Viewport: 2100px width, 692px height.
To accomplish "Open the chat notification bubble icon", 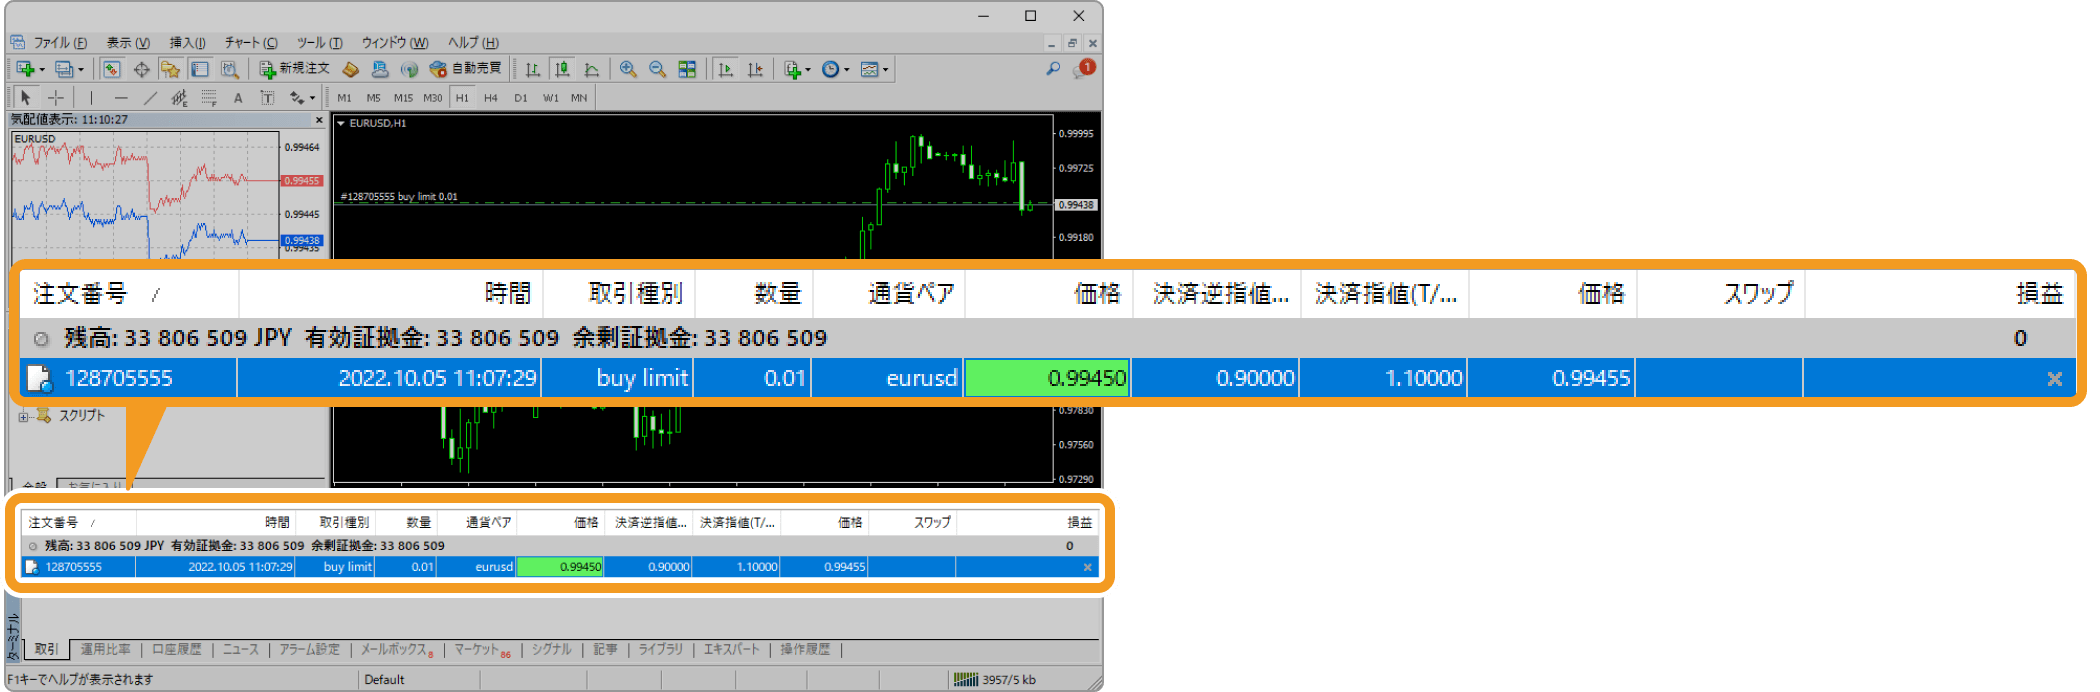I will (x=1084, y=68).
